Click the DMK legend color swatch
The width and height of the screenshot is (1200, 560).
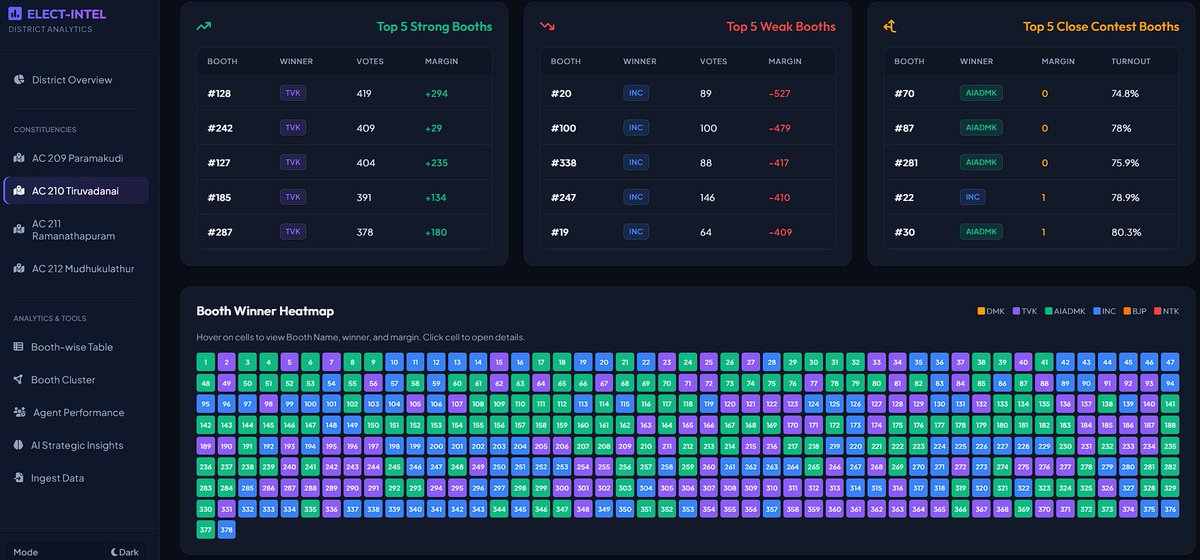coord(981,311)
